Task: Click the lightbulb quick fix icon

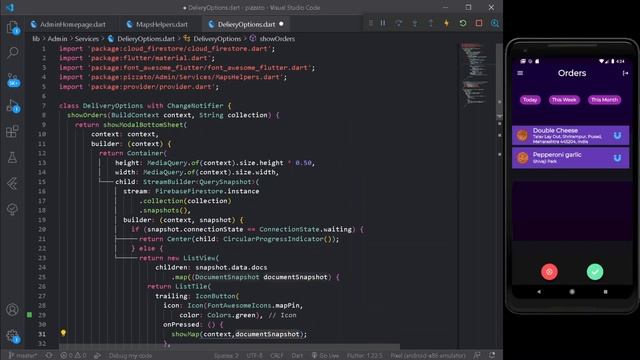Action: tap(63, 333)
